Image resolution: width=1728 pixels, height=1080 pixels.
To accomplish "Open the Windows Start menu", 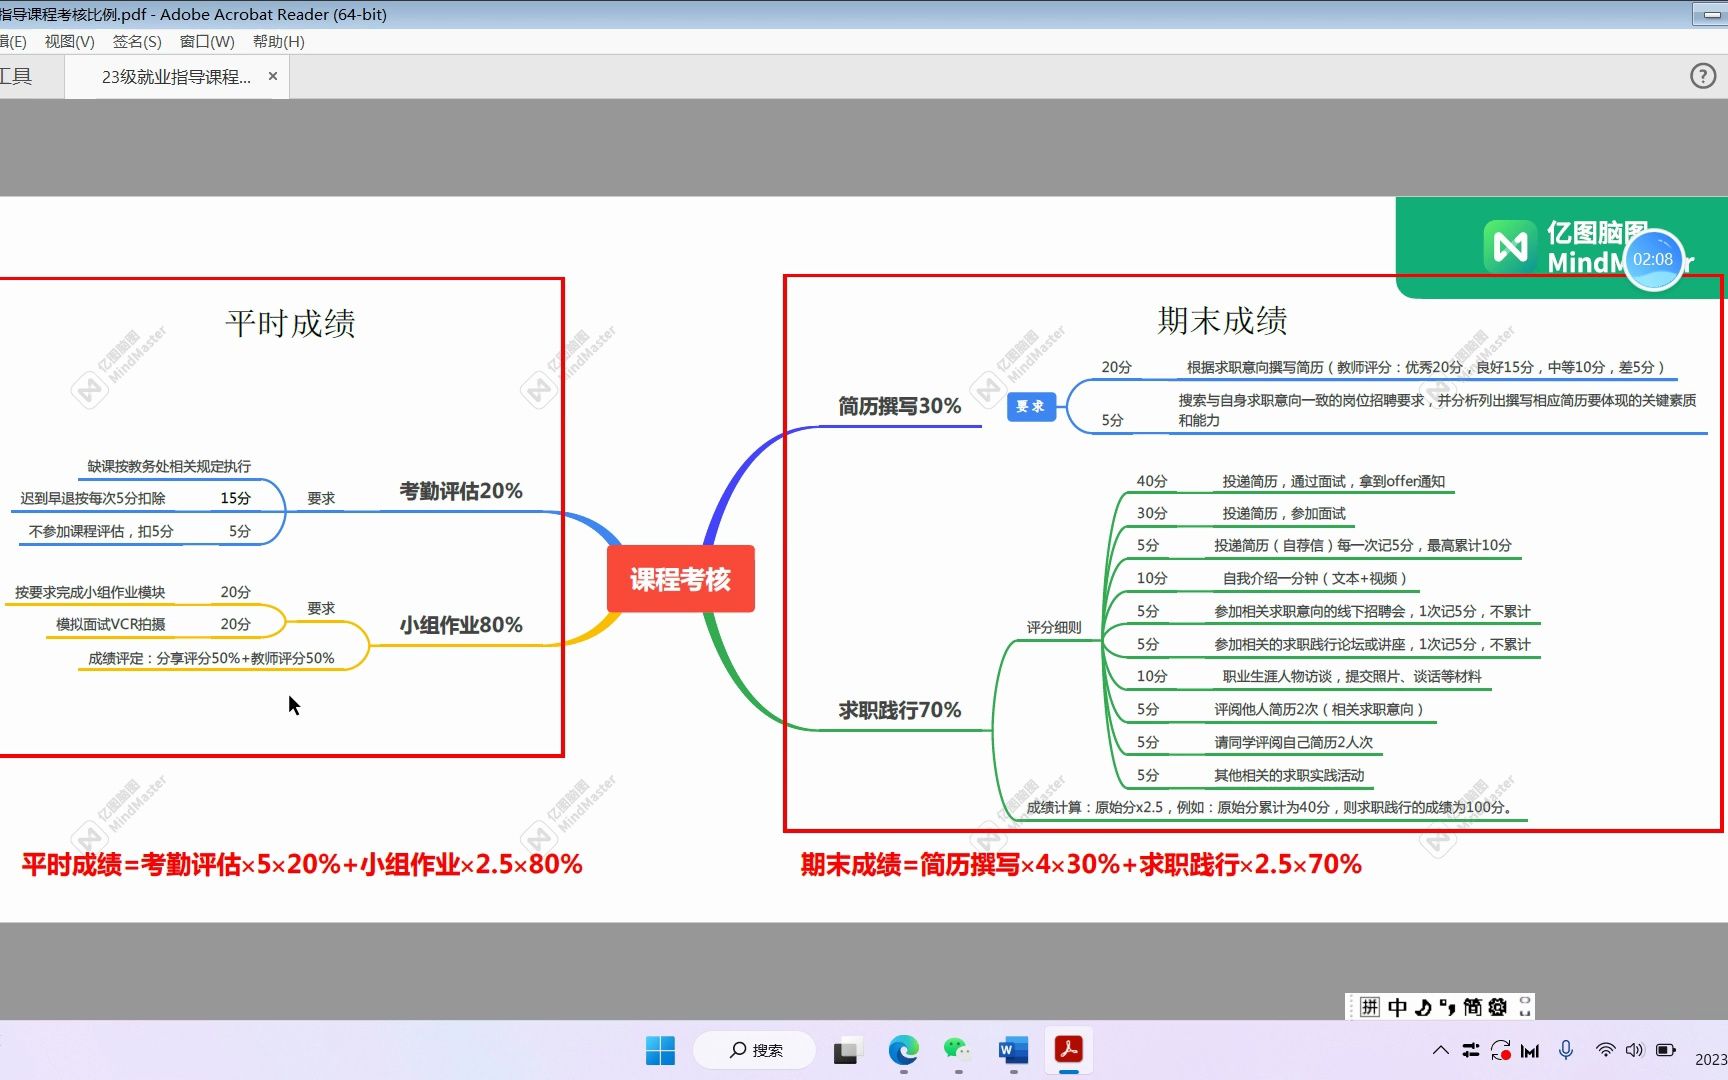I will 661,1050.
